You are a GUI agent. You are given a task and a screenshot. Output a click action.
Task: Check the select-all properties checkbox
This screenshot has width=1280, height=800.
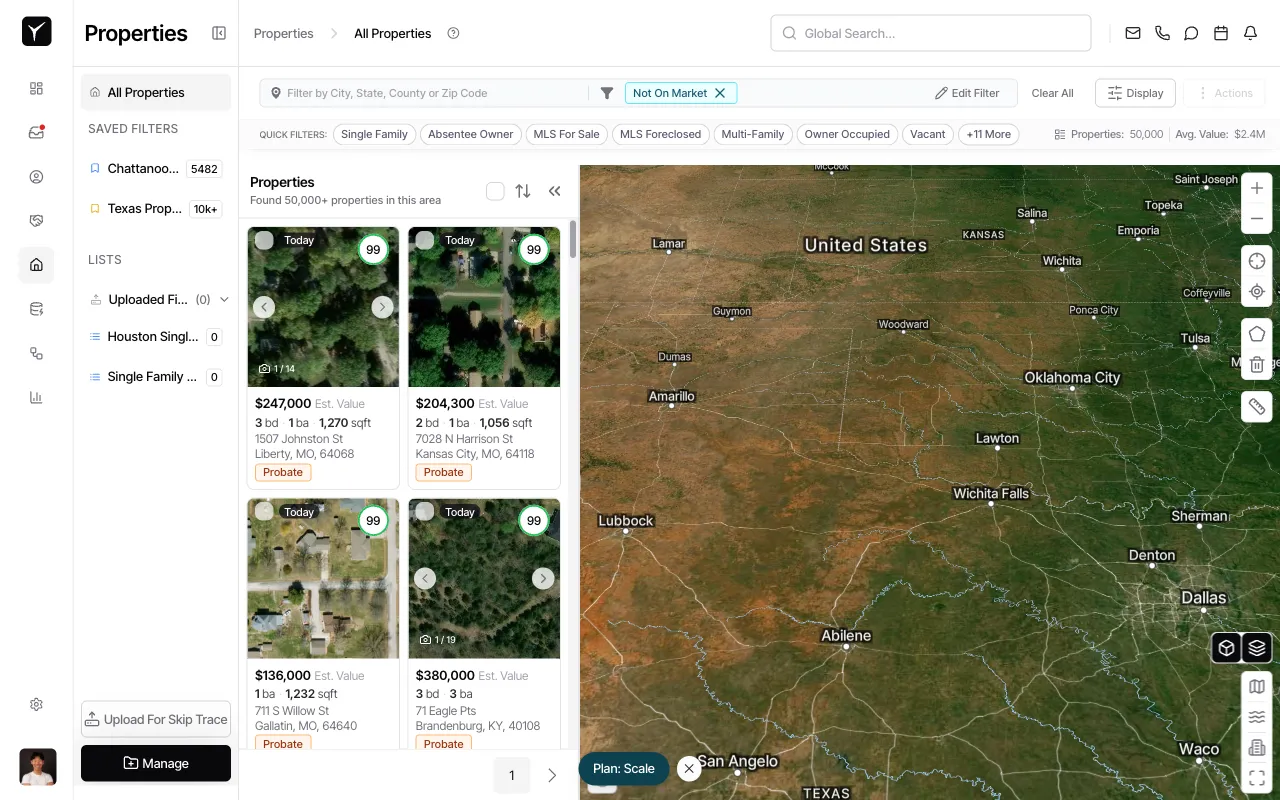495,191
